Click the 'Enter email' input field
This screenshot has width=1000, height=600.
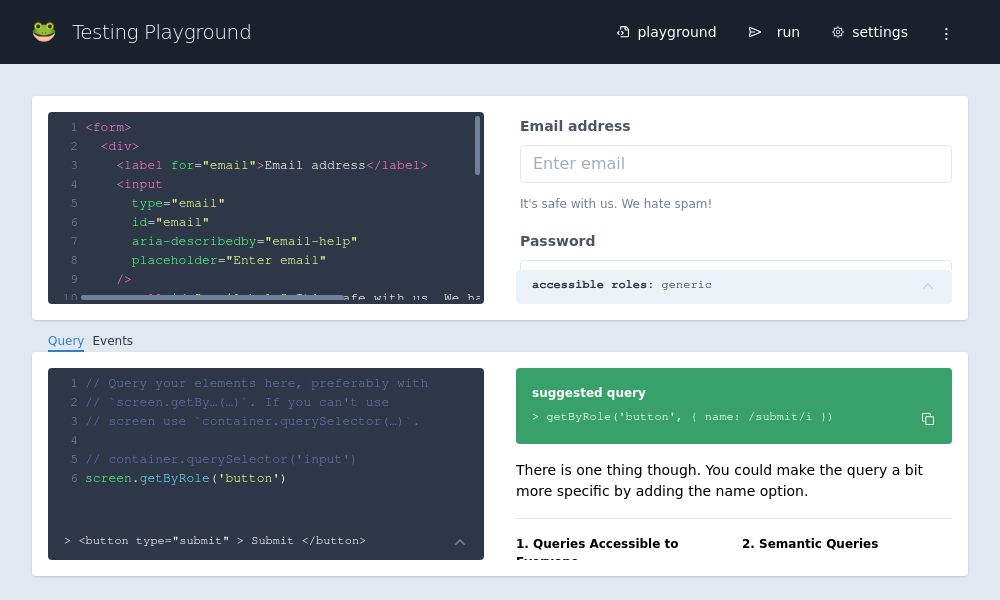coord(736,163)
